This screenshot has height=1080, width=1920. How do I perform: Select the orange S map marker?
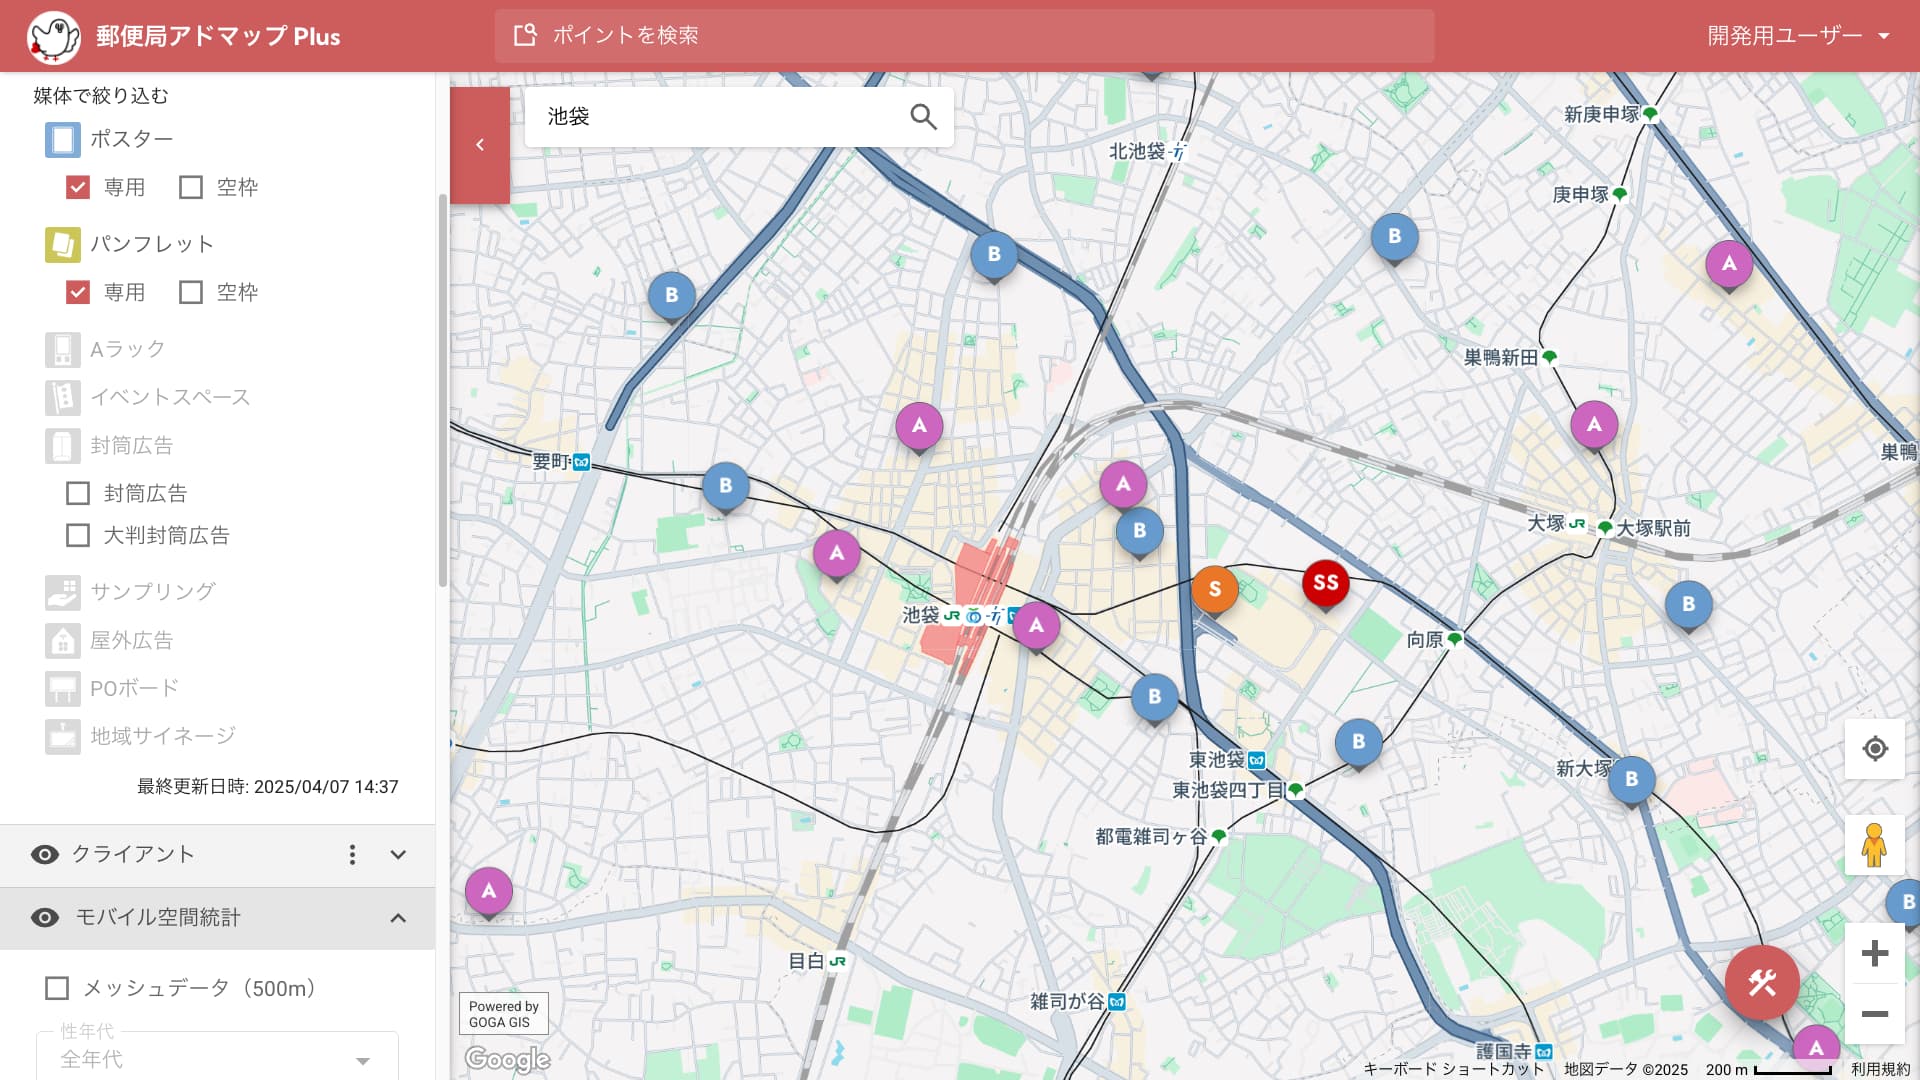coord(1214,589)
